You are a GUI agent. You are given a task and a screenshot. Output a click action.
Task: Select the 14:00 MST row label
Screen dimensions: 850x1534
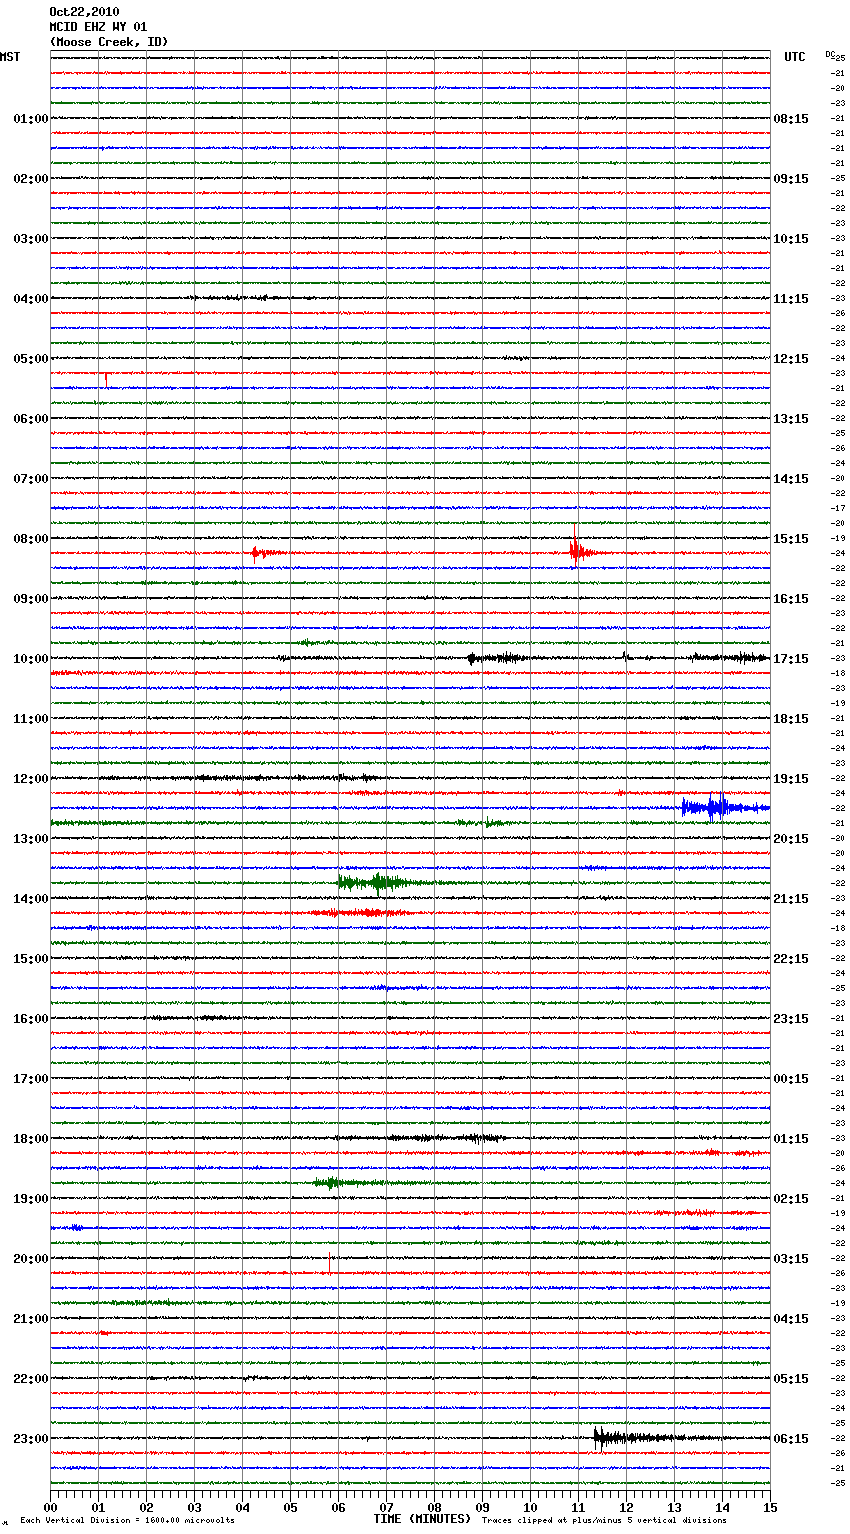(31, 899)
